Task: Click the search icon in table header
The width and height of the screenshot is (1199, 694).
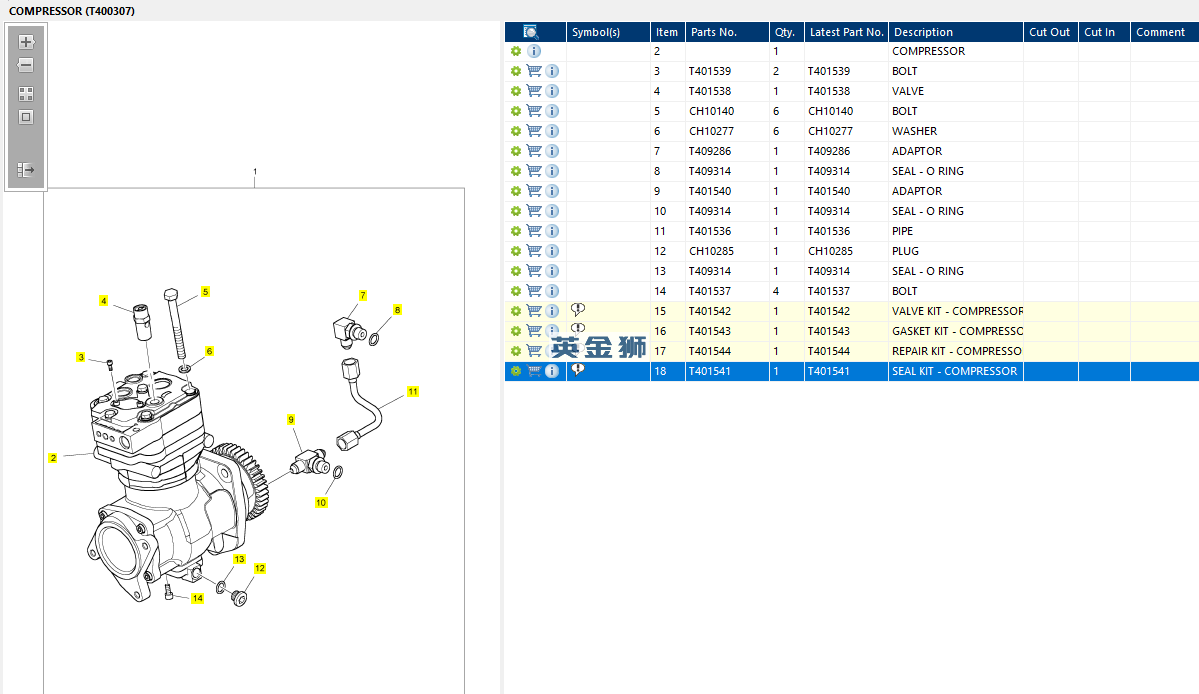Action: pos(531,32)
